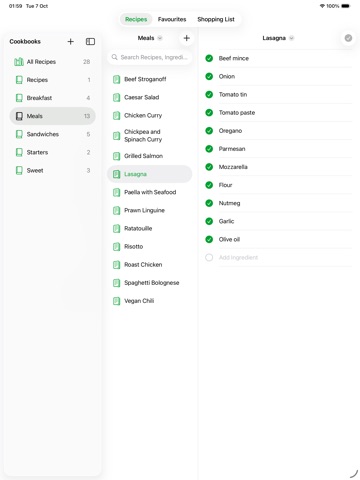Tap the check-all circle icon beside Lasagna
Image resolution: width=360 pixels, height=480 pixels.
[348, 38]
